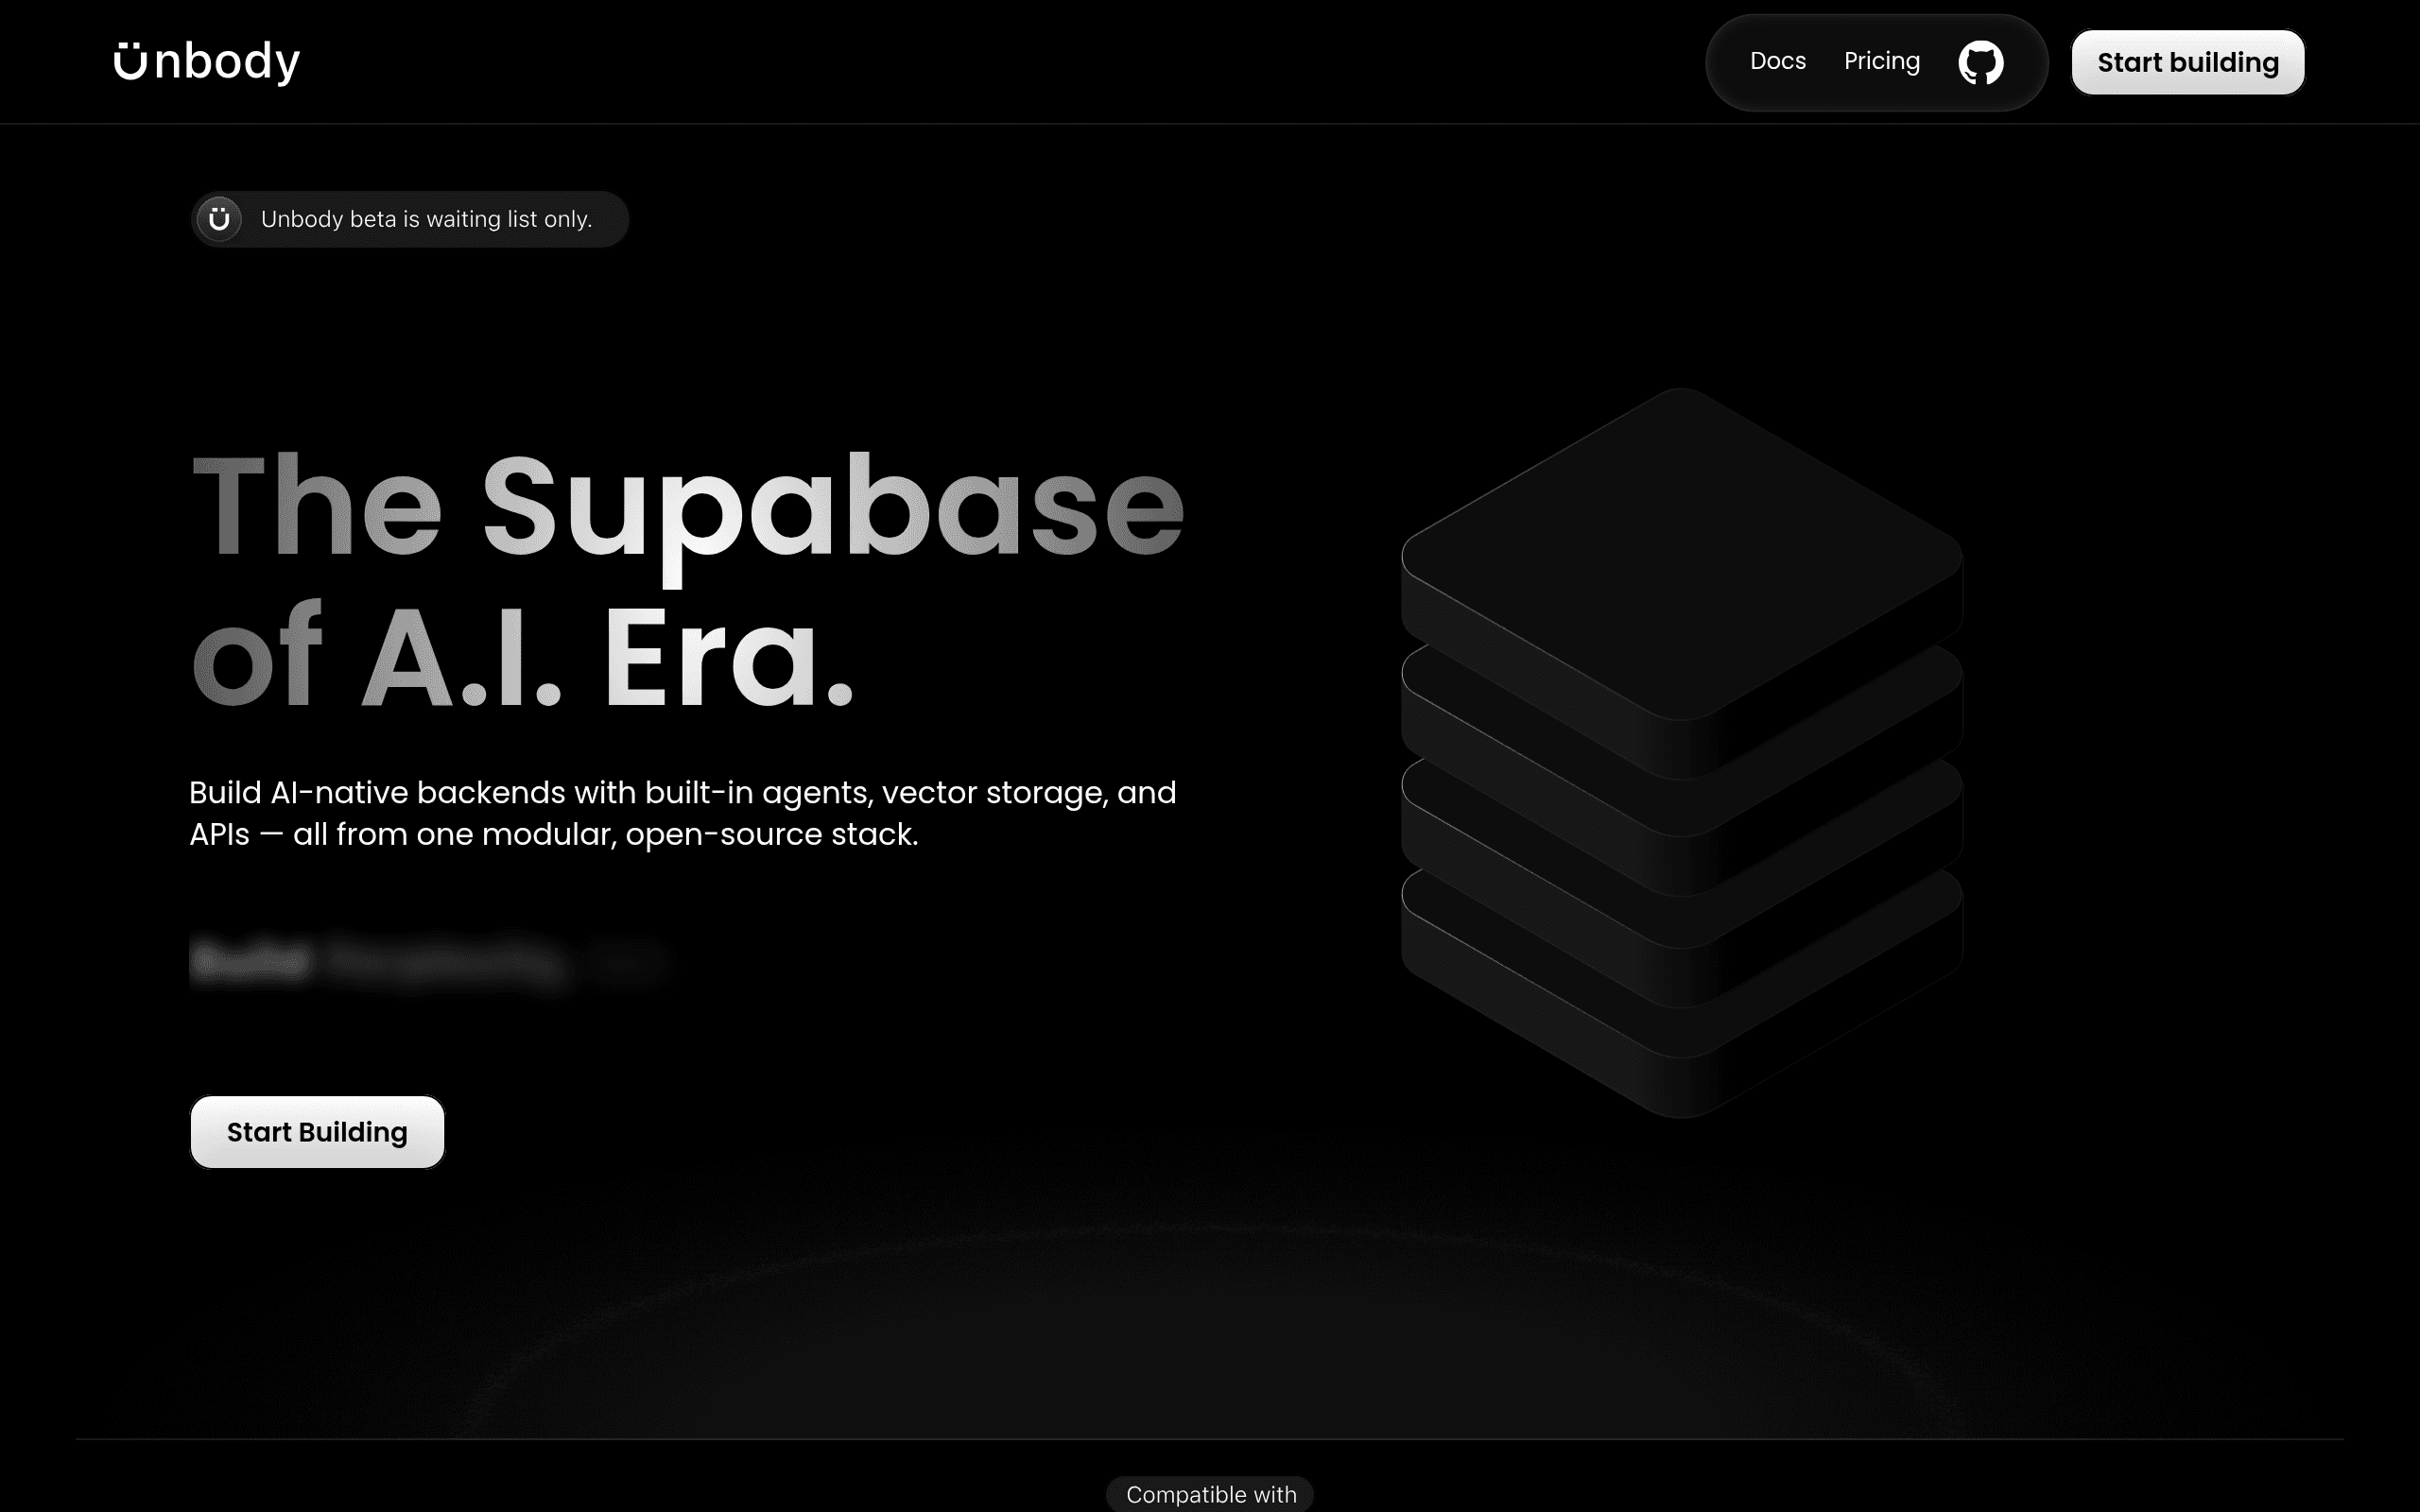Open the GitHub repository icon
The image size is (2420, 1512).
(1980, 62)
